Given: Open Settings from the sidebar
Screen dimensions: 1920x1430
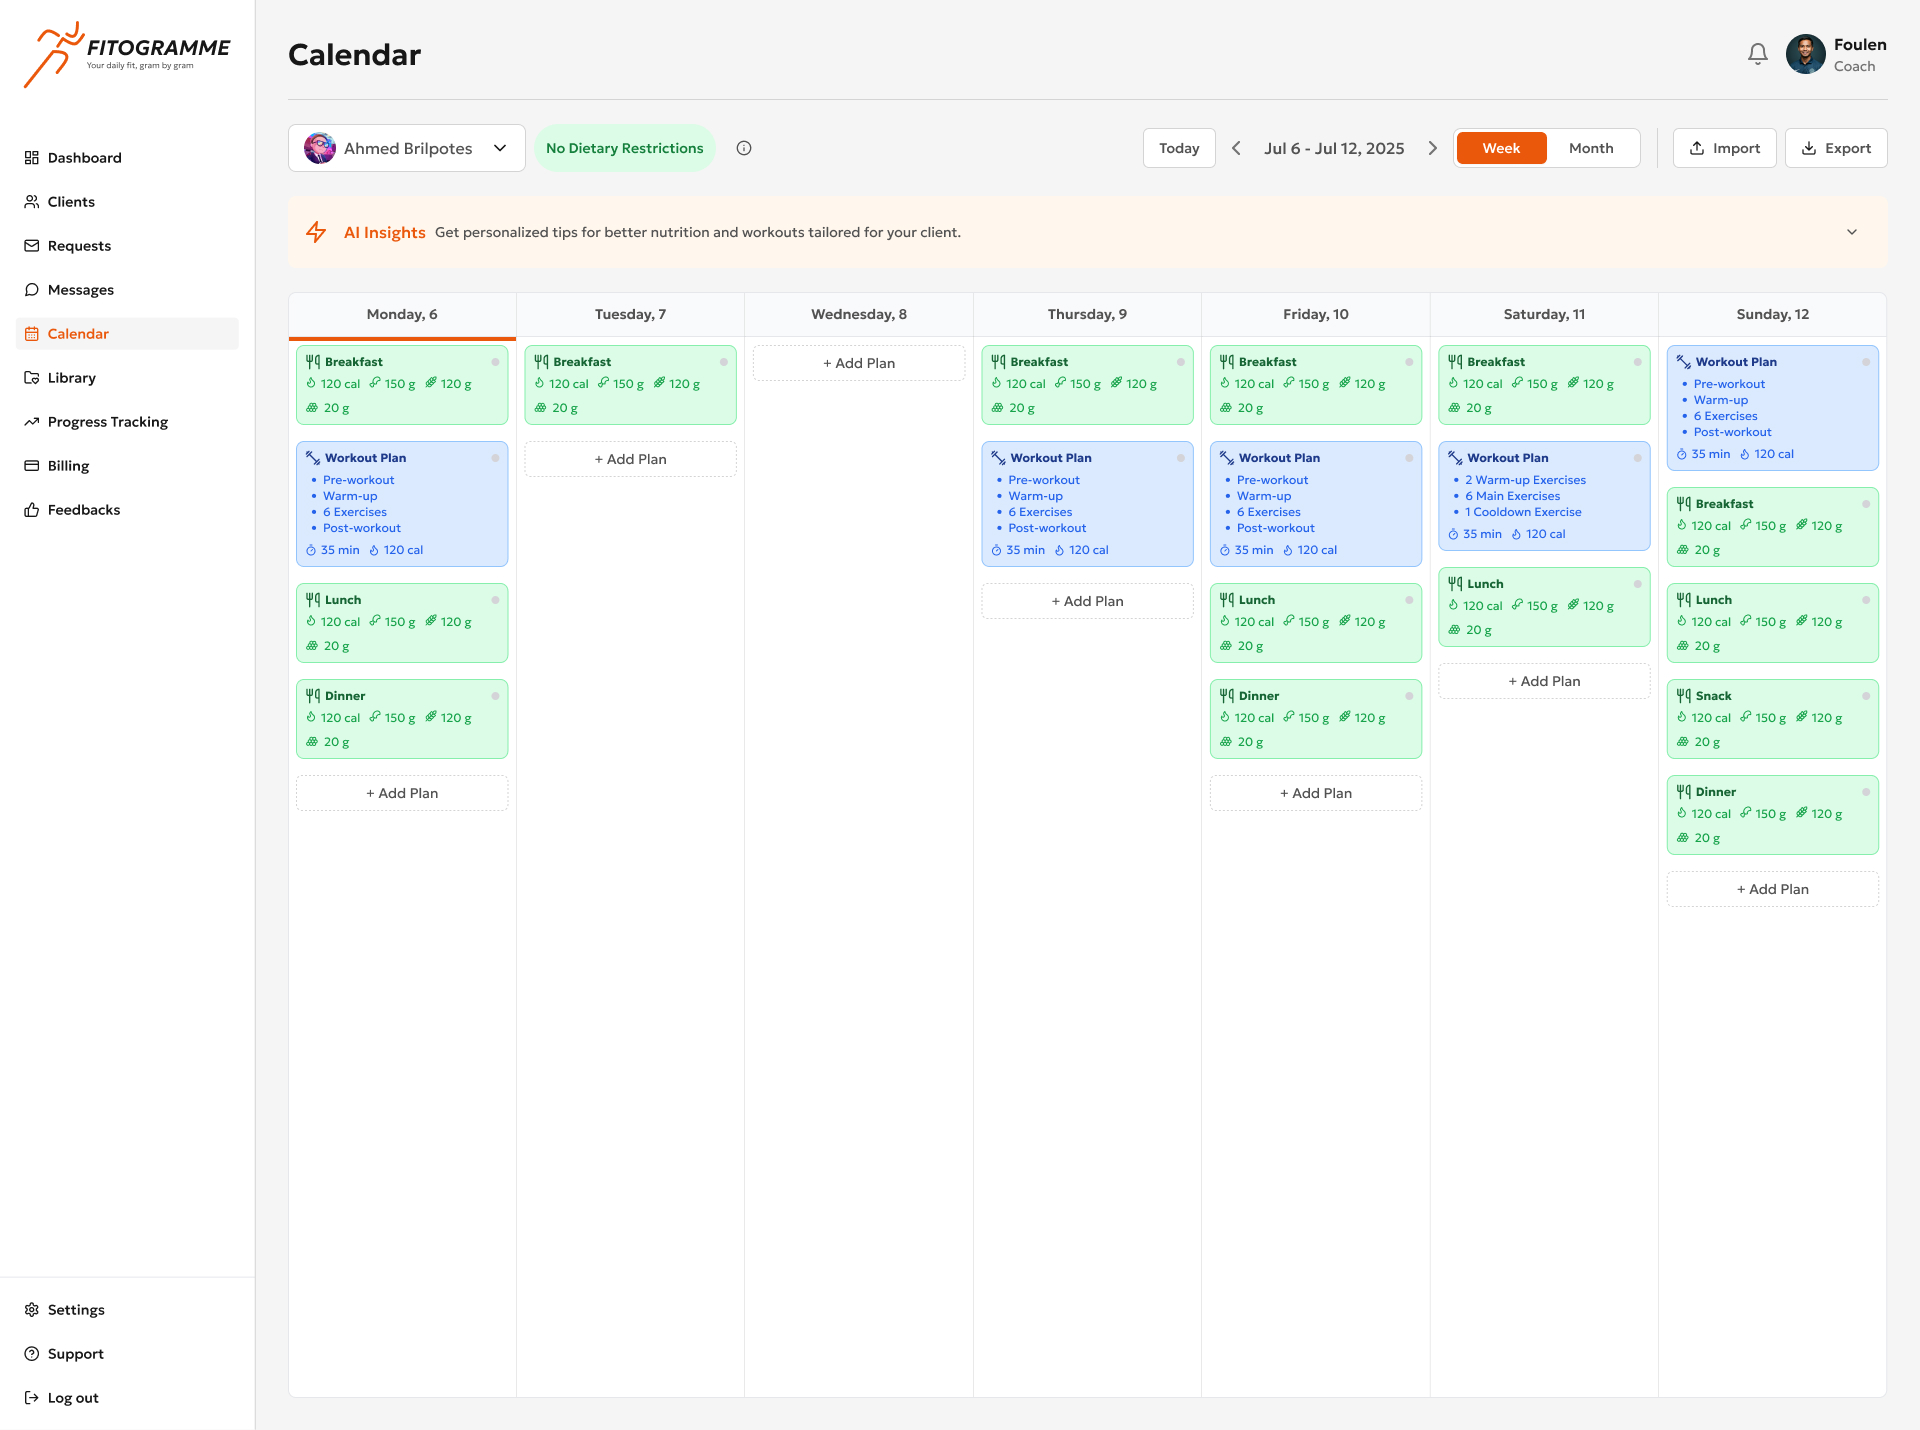Looking at the screenshot, I should [x=76, y=1309].
